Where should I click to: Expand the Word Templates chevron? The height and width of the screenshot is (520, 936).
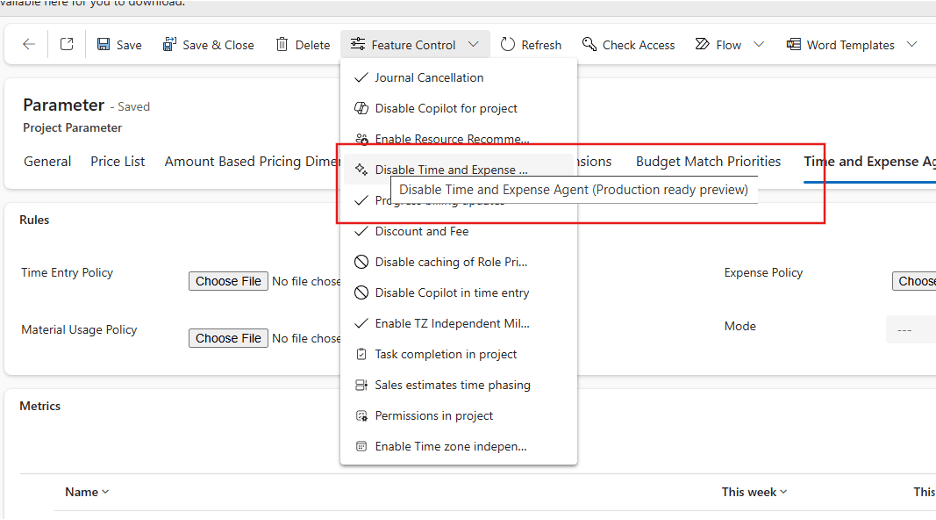912,45
